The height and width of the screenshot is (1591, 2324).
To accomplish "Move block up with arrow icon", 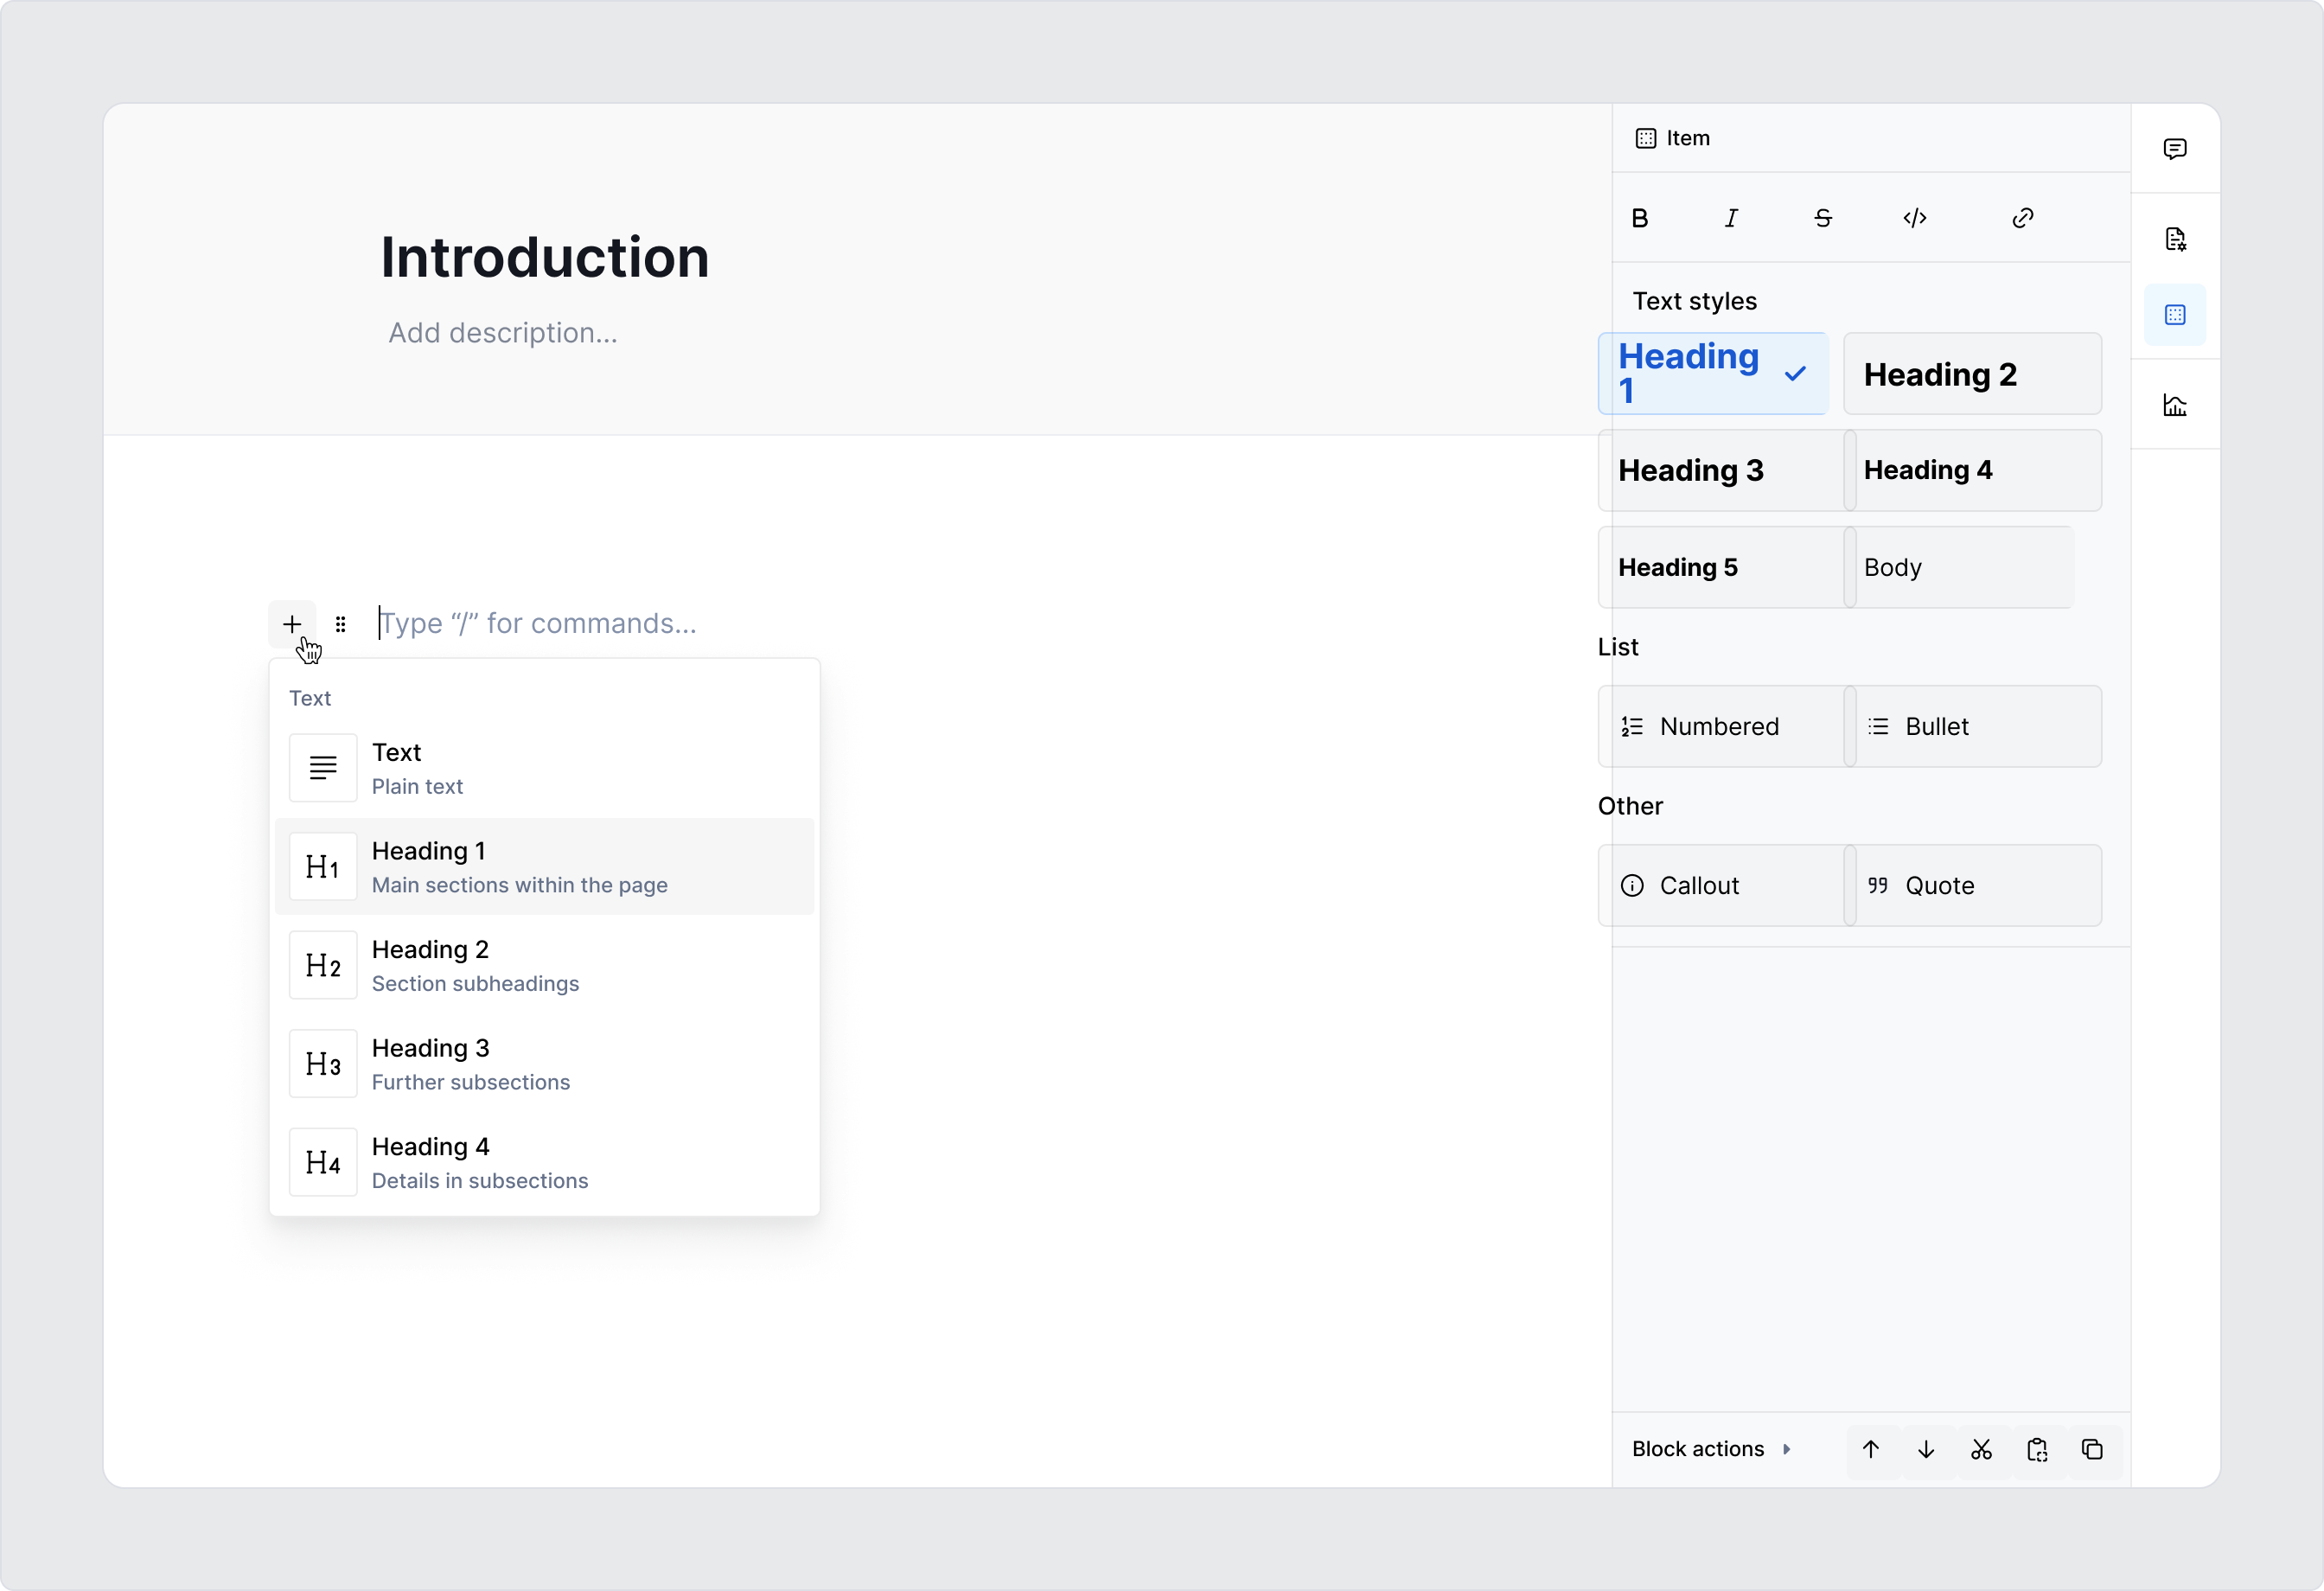I will [1871, 1449].
